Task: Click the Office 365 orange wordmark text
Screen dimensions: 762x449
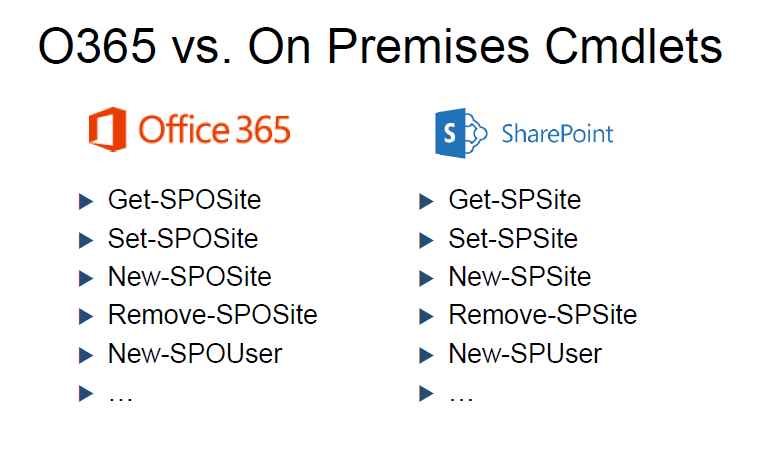Action: pos(214,130)
